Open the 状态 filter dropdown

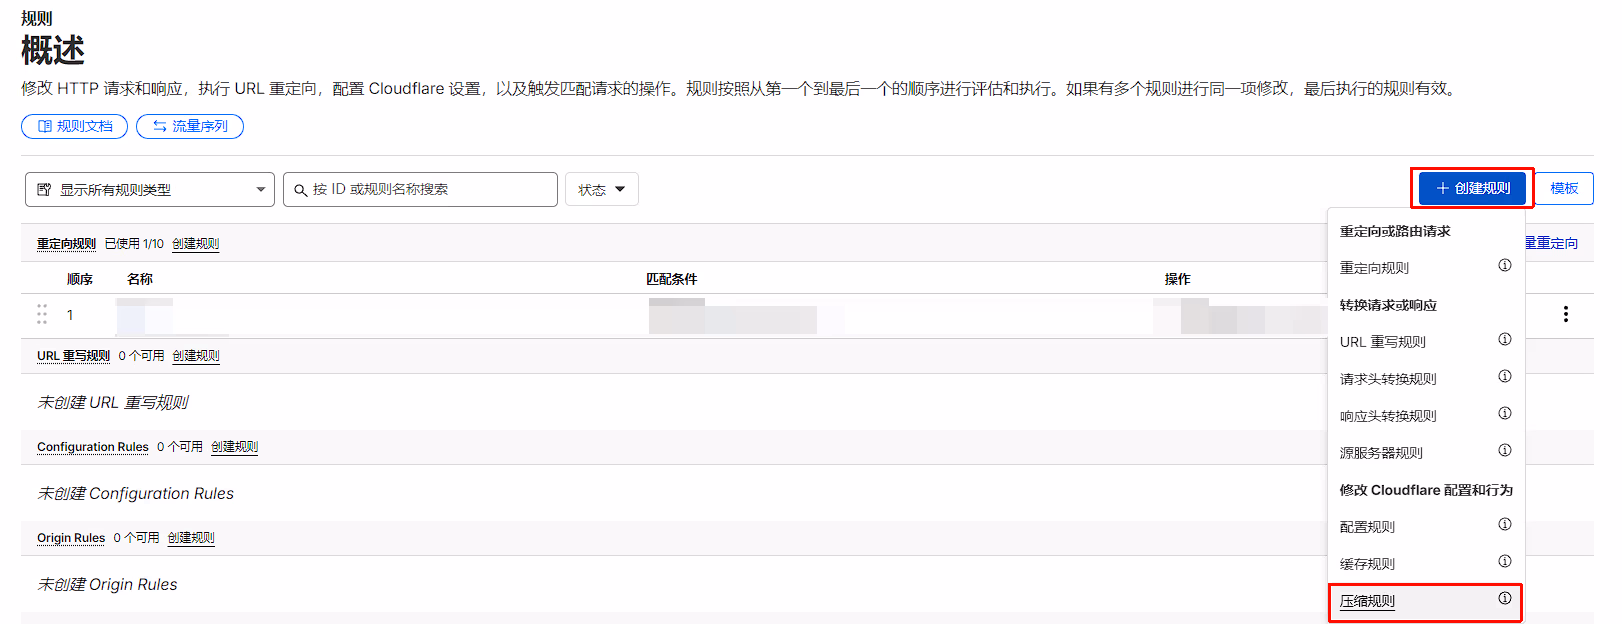pyautogui.click(x=601, y=189)
